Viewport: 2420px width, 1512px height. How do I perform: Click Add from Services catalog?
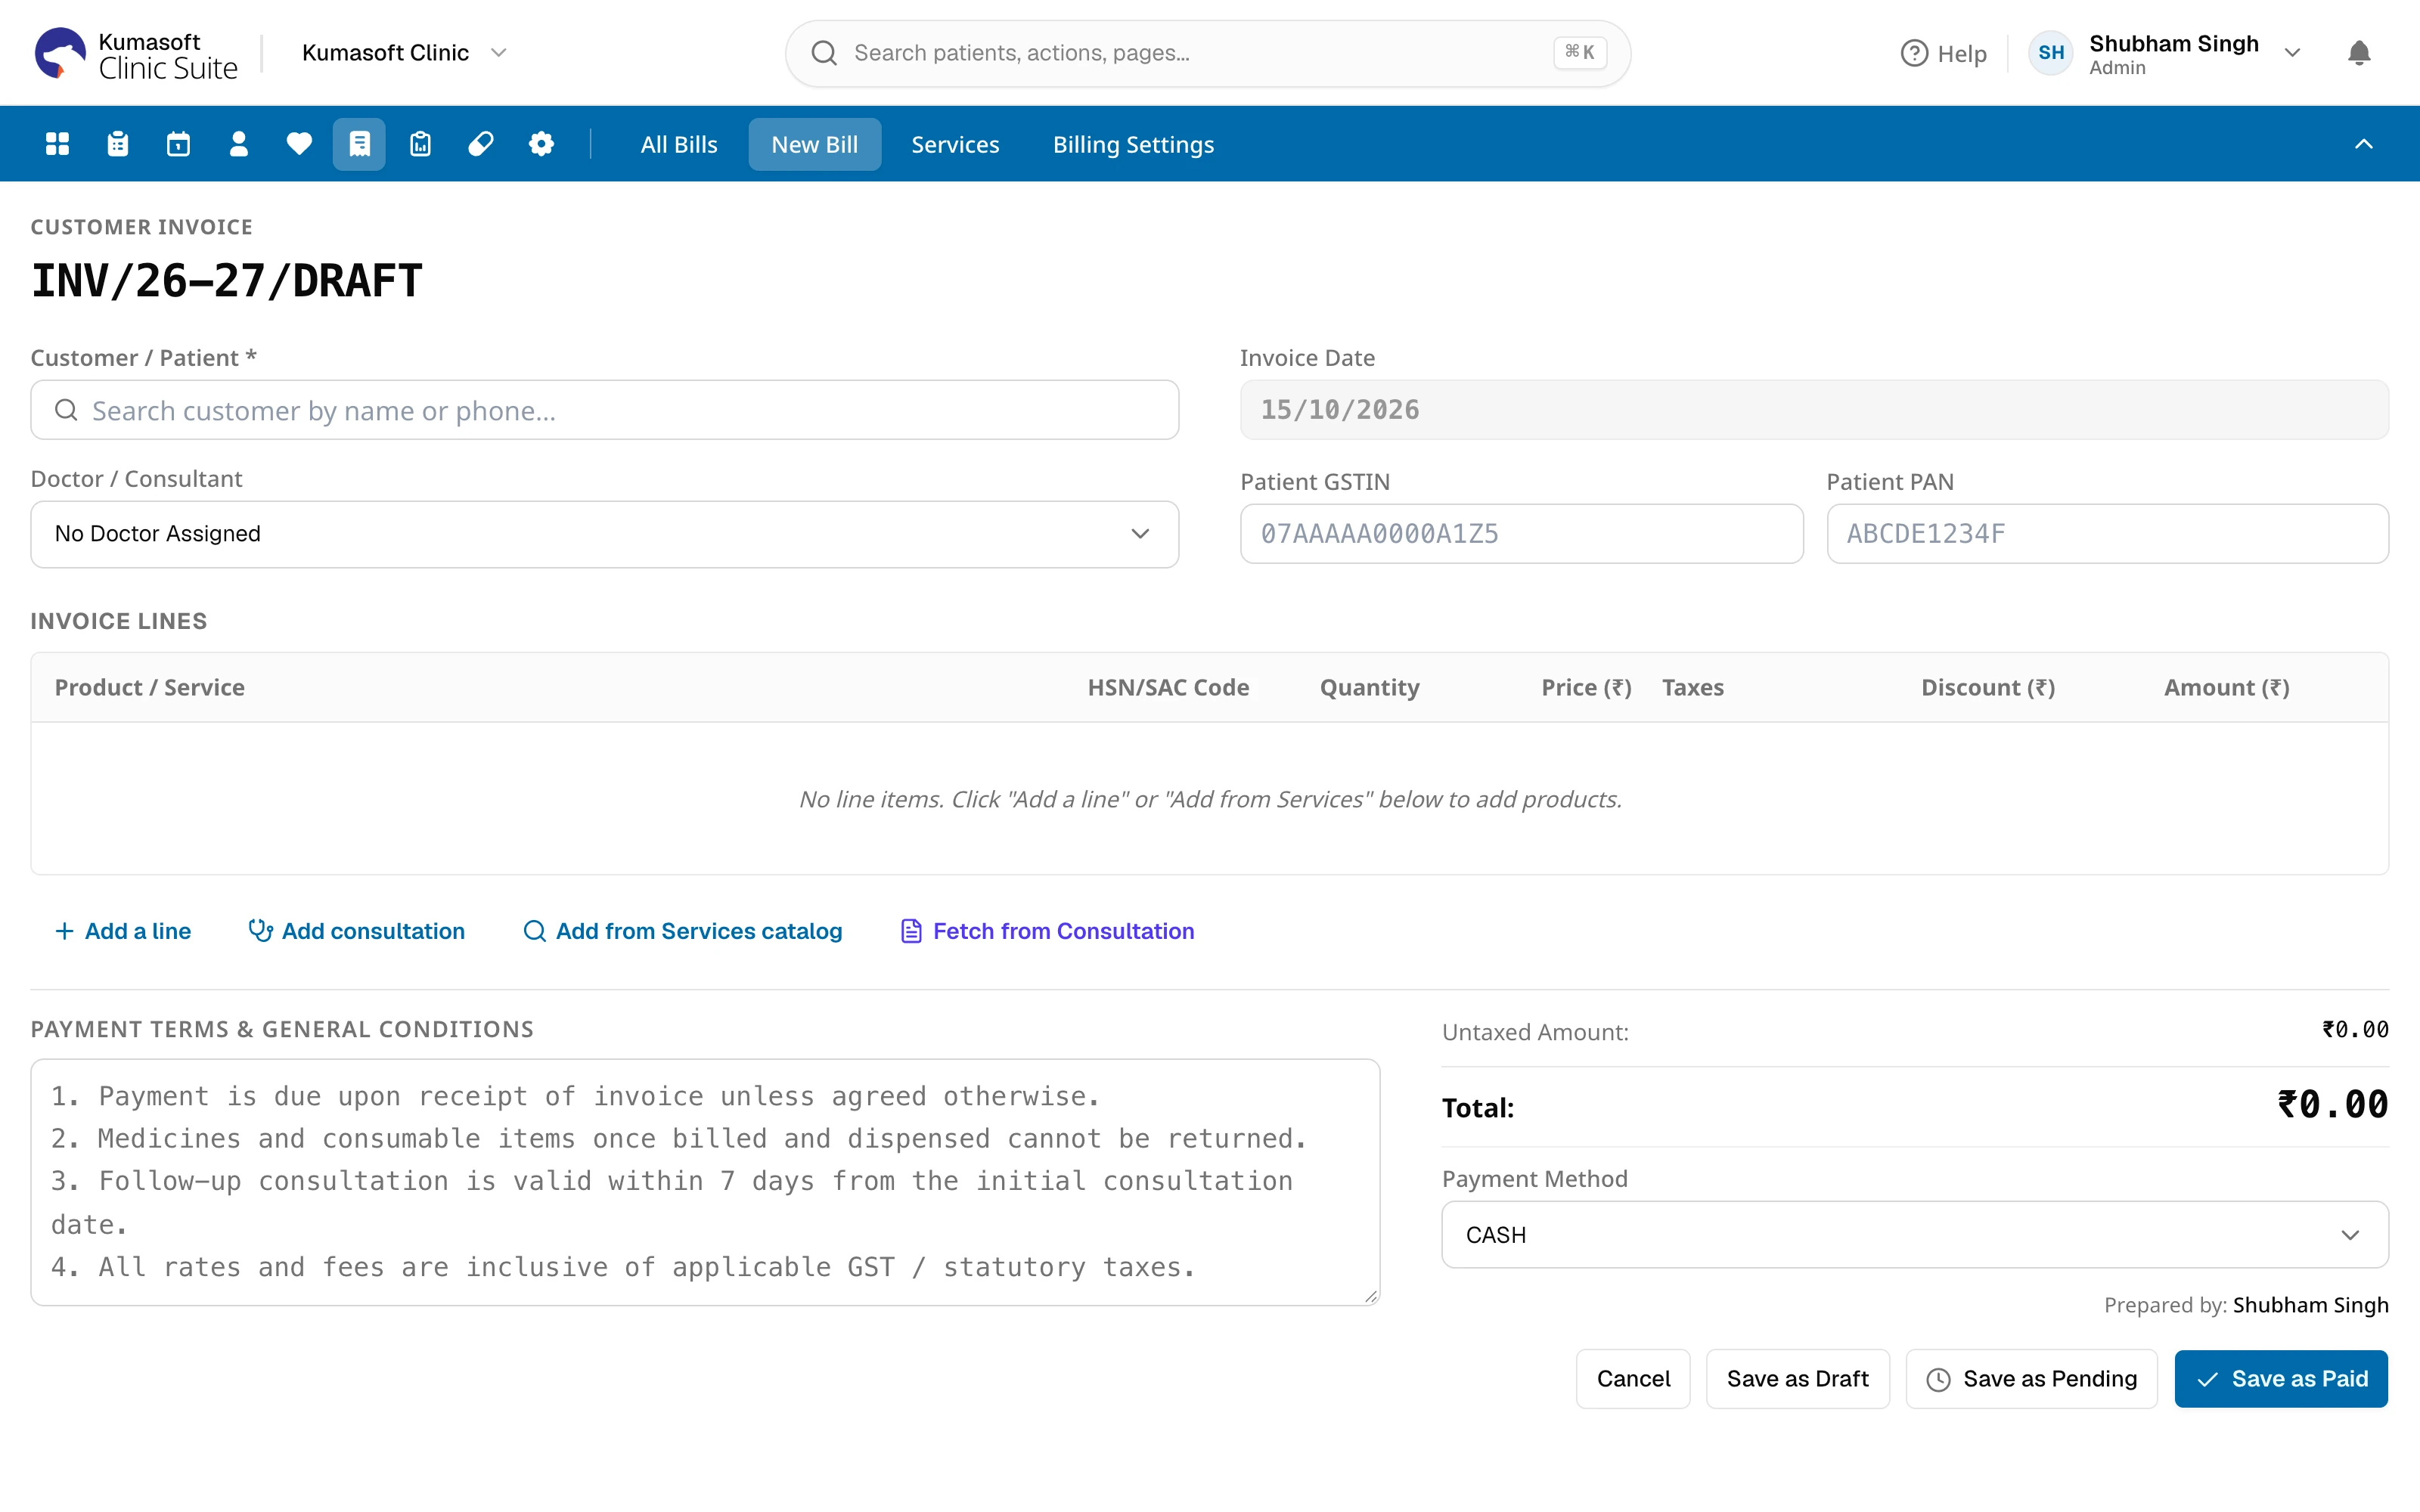pyautogui.click(x=683, y=931)
